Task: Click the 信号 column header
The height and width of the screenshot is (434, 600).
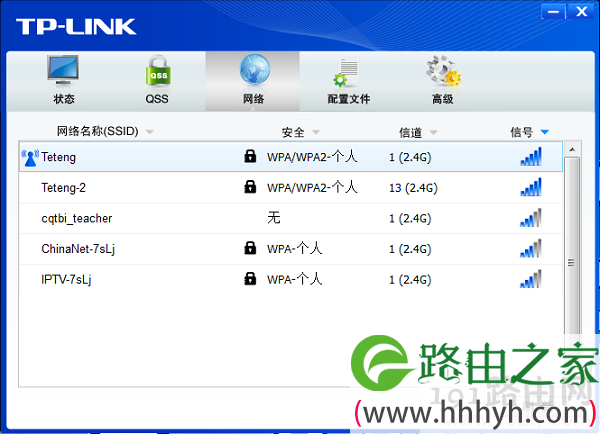Action: point(522,132)
